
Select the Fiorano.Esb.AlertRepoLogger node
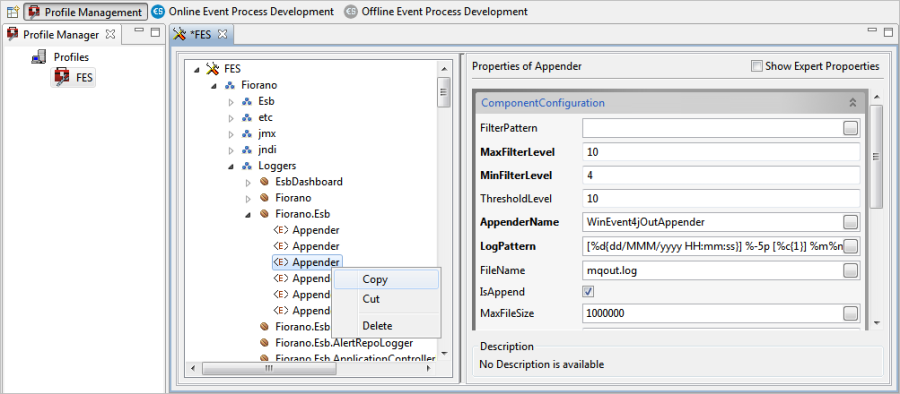[344, 343]
